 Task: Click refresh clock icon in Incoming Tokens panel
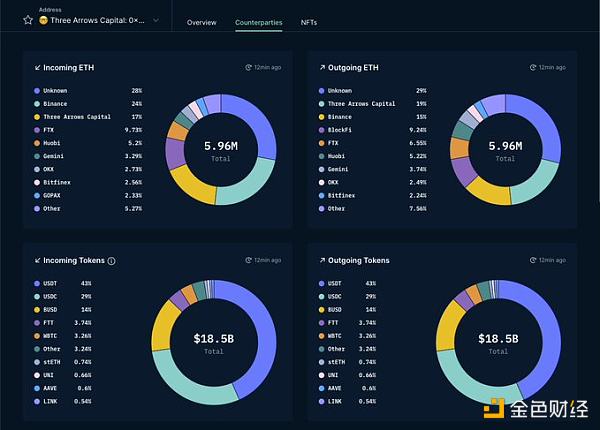tap(249, 260)
